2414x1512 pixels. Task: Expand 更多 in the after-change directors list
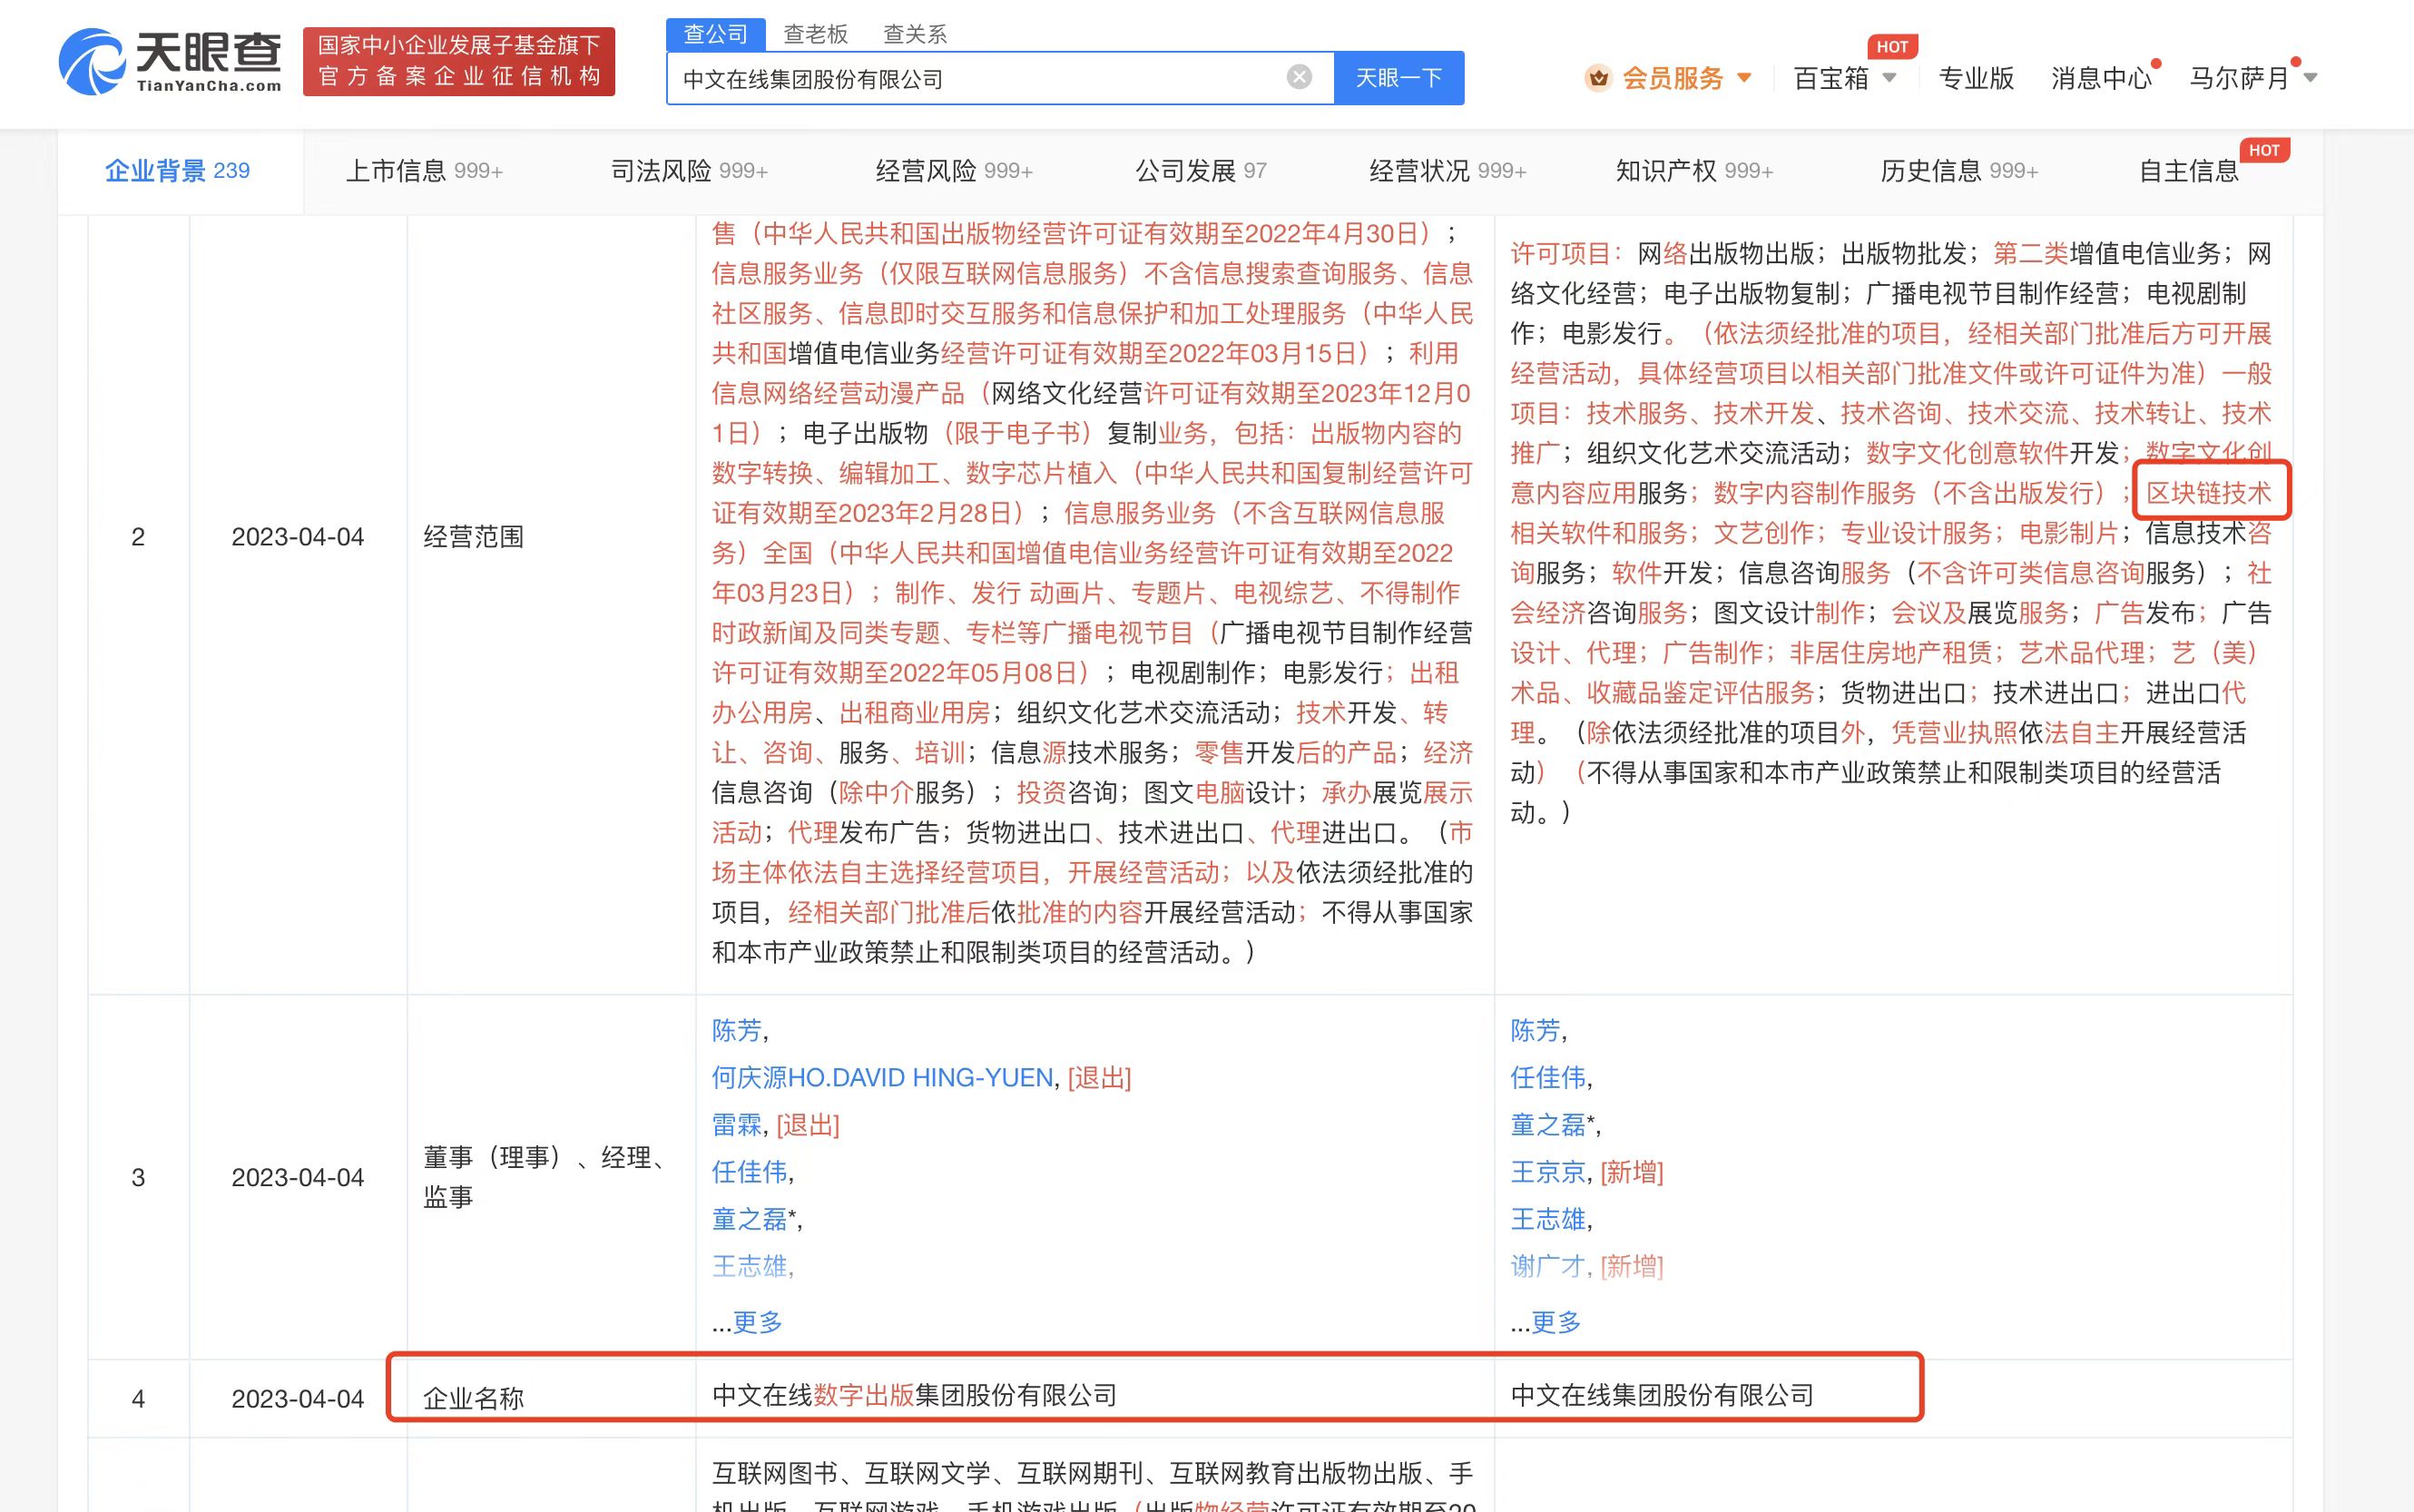click(x=1556, y=1322)
